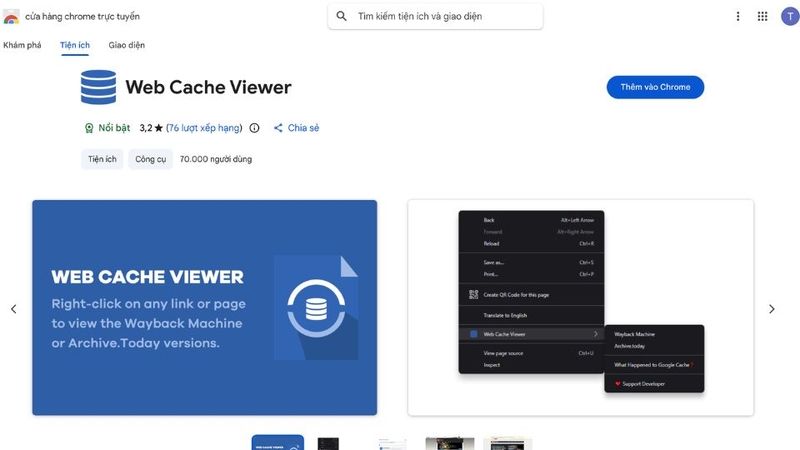Open the rating info circle icon
Viewport: 800px width, 450px height.
point(254,128)
